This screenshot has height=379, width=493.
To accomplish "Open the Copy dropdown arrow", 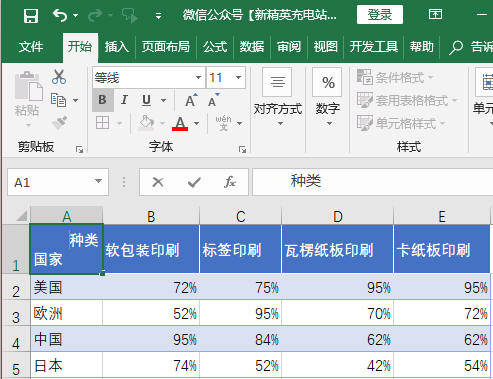I will pos(76,100).
